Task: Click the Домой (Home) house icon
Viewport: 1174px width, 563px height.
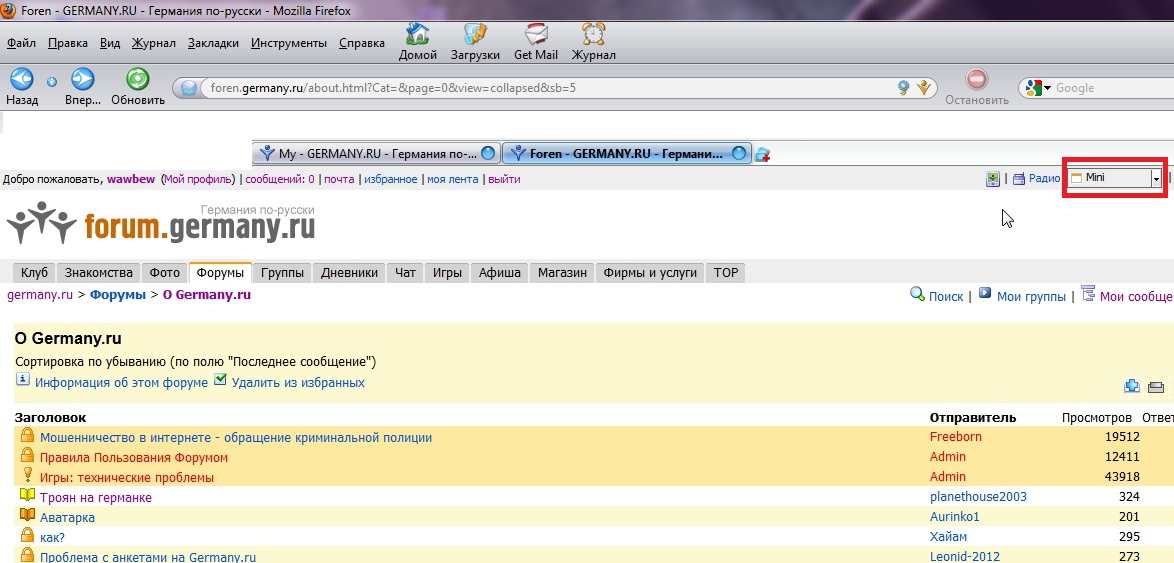Action: (418, 34)
